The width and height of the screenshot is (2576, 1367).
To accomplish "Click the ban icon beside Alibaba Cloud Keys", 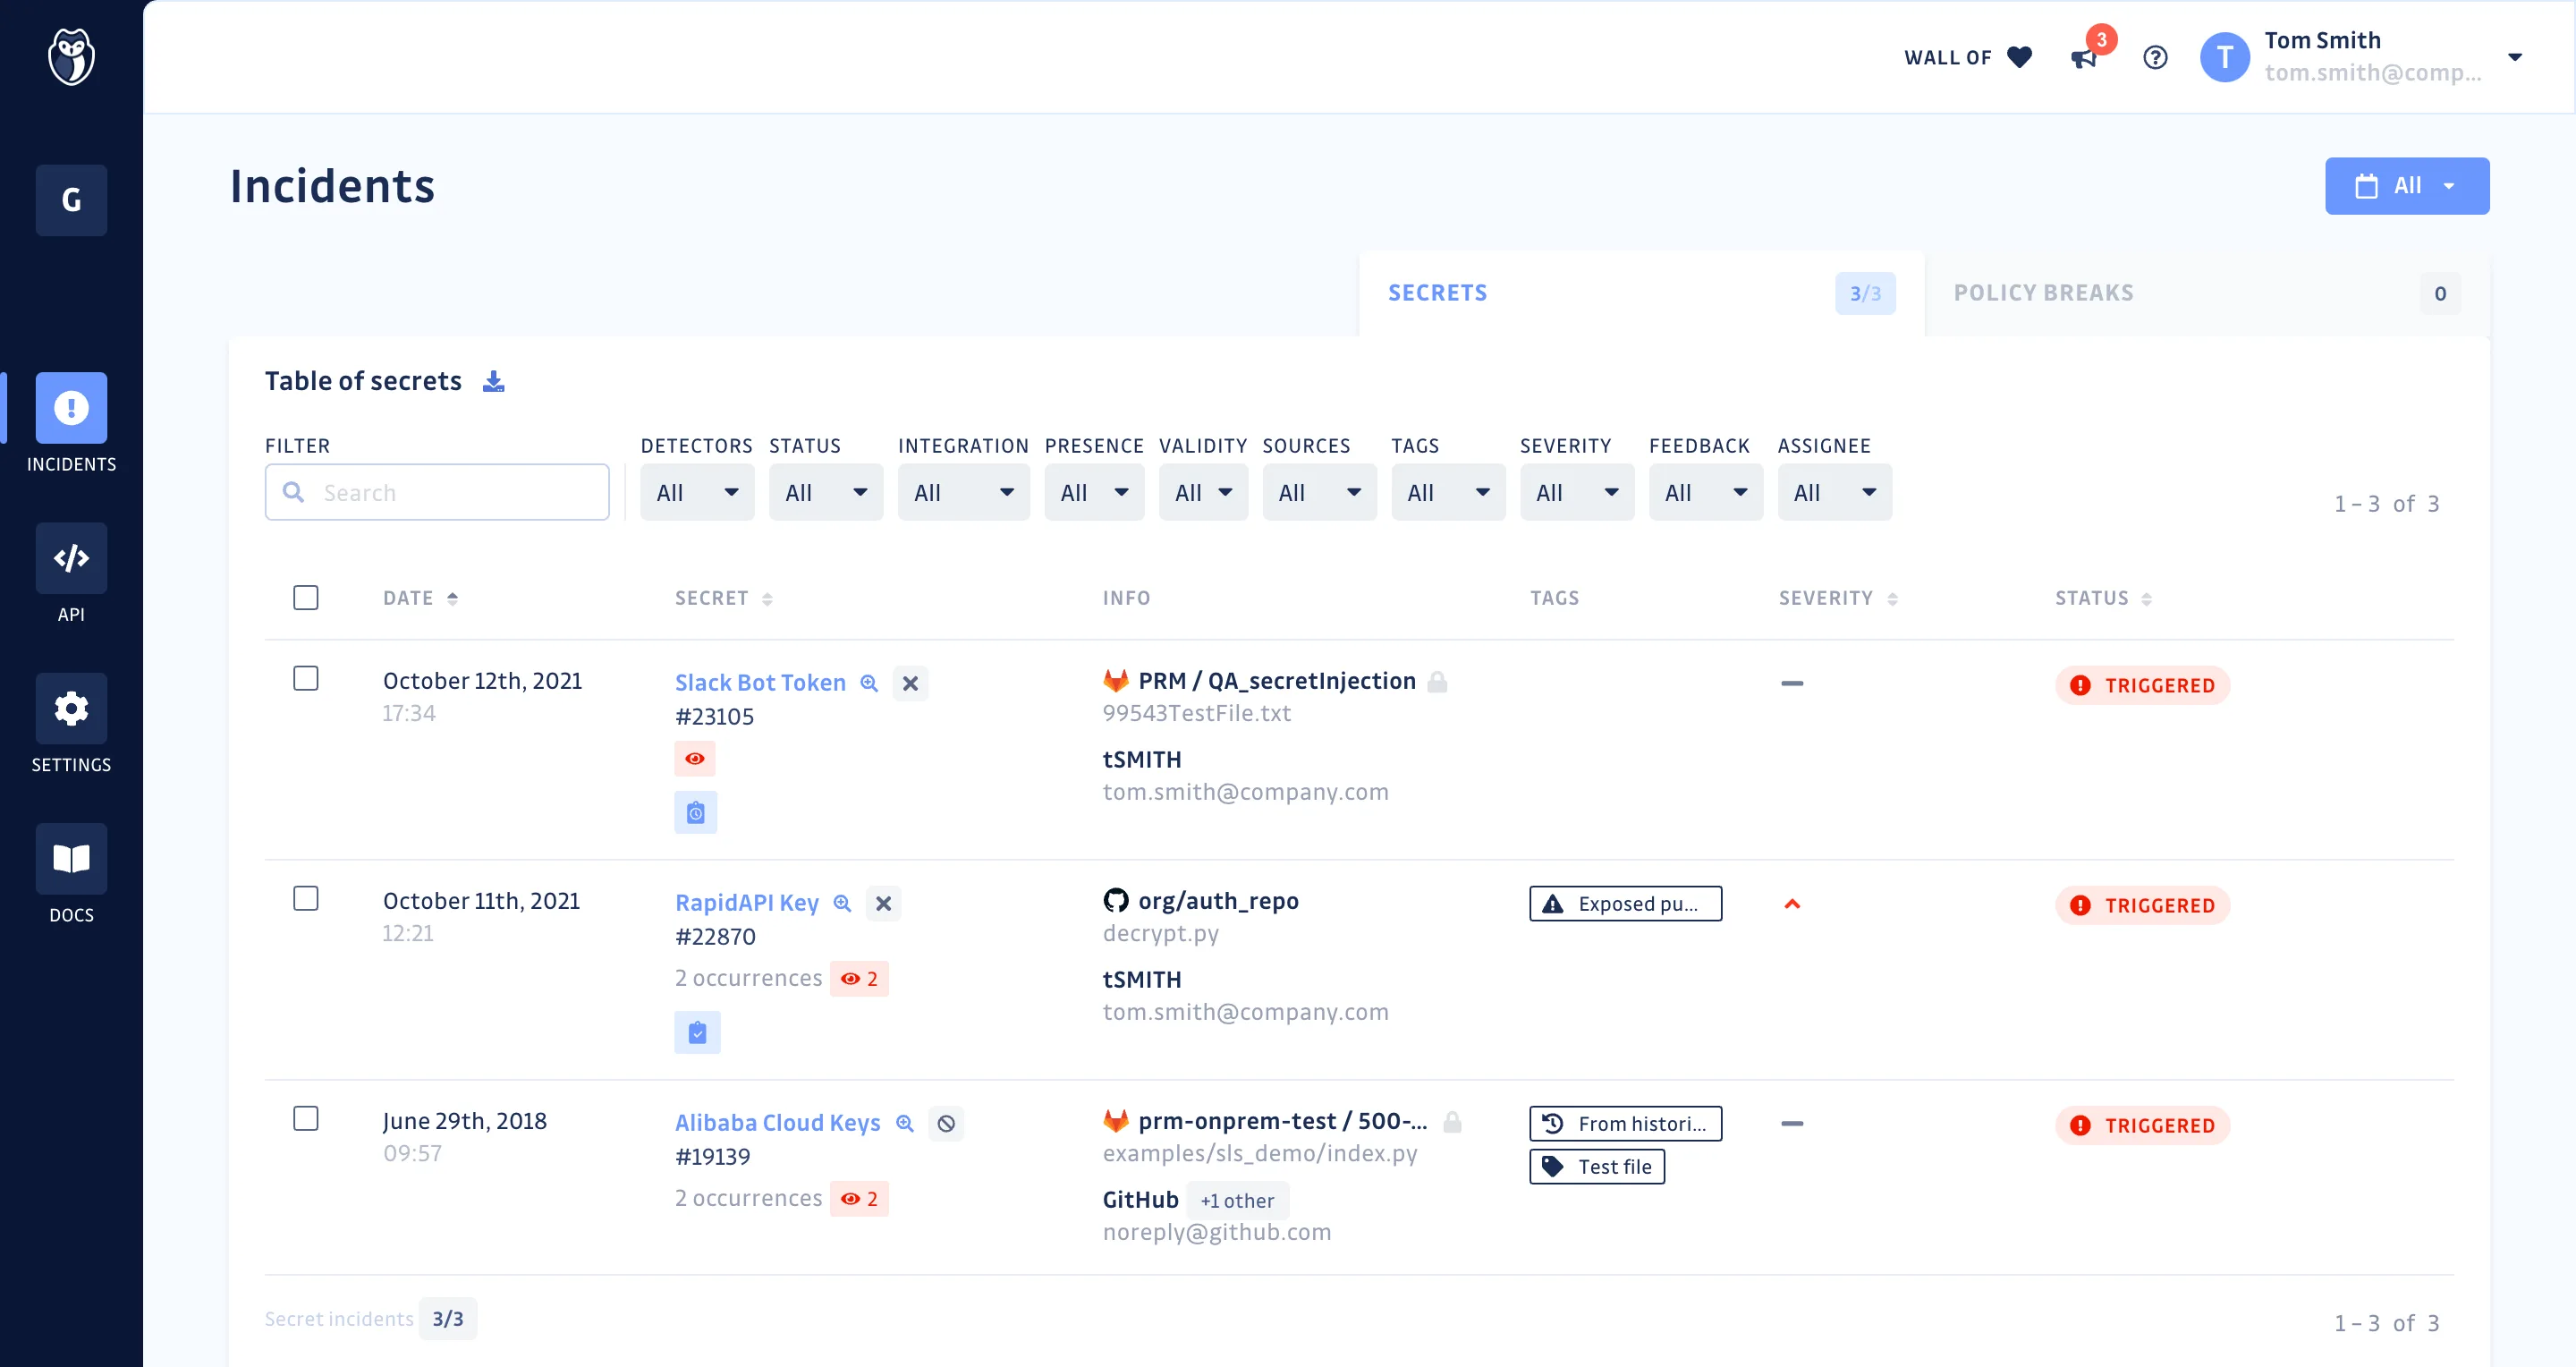I will click(x=946, y=1123).
